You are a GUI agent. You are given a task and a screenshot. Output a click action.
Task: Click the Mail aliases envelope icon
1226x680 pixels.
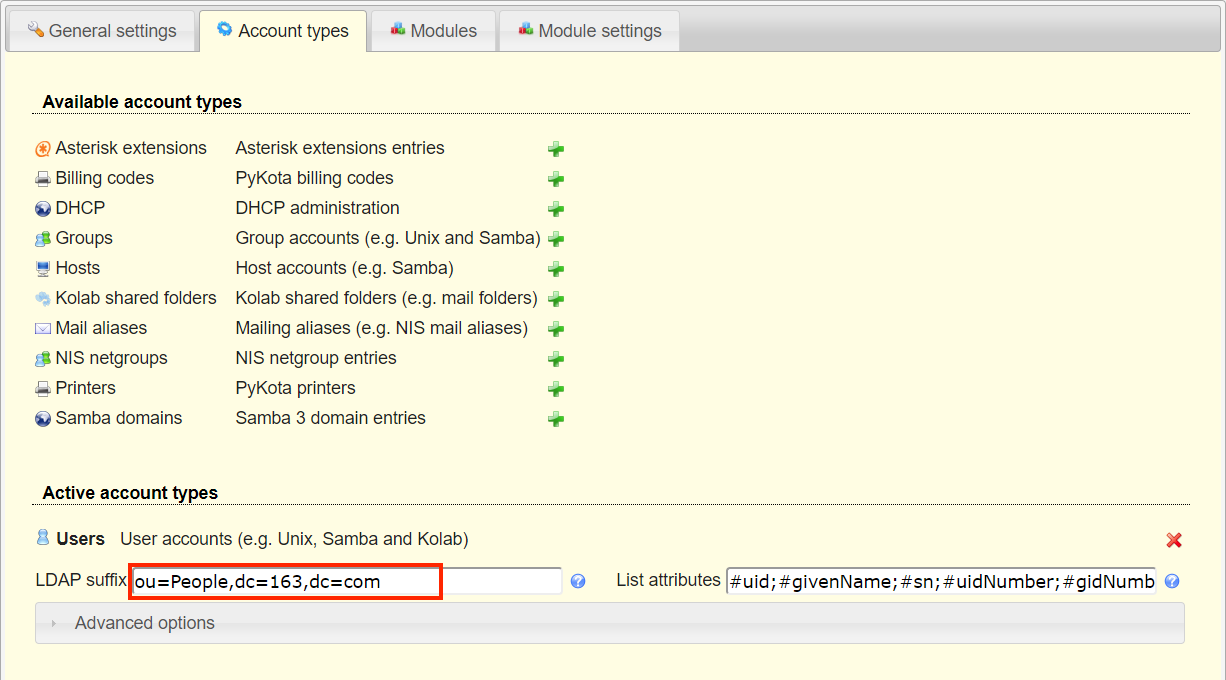pyautogui.click(x=43, y=329)
